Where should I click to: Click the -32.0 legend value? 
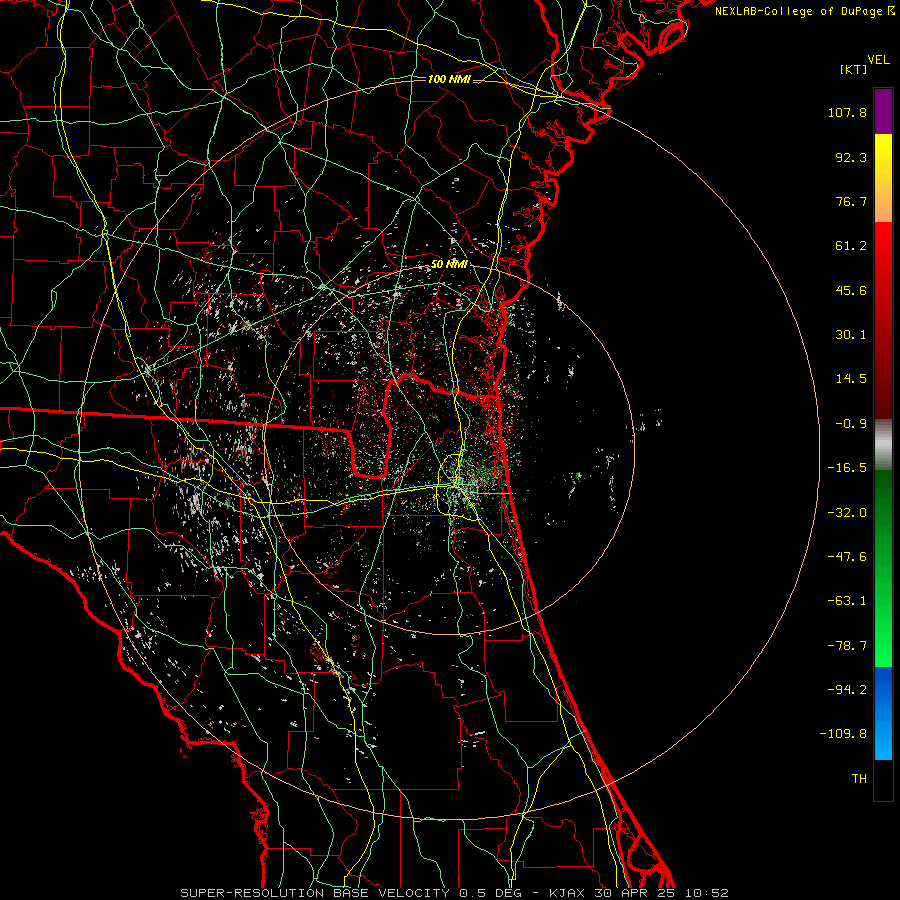click(x=847, y=512)
